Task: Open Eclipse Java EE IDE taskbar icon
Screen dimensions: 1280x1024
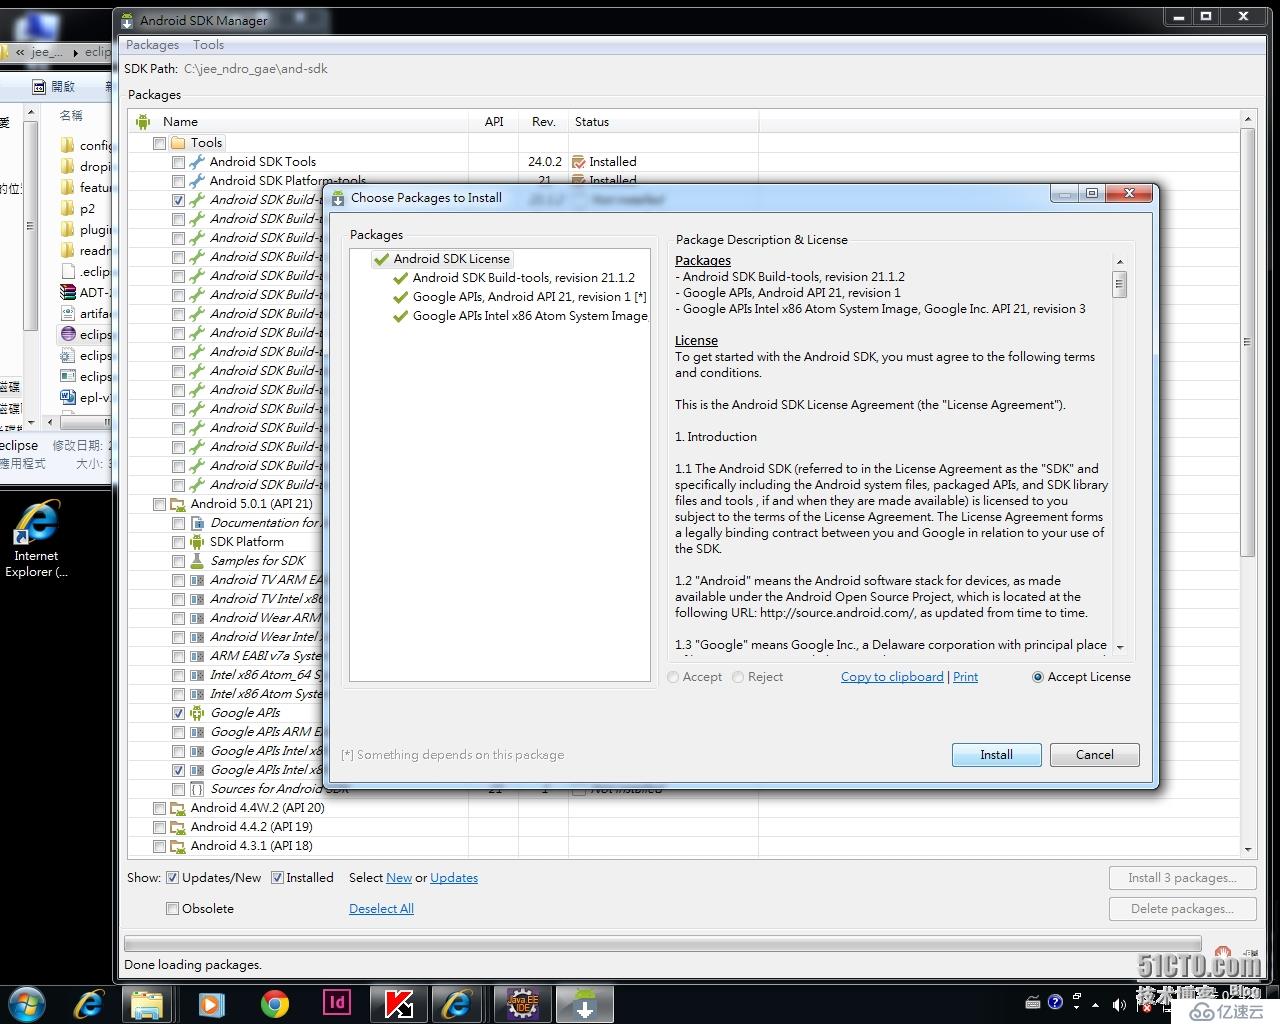Action: [522, 1004]
